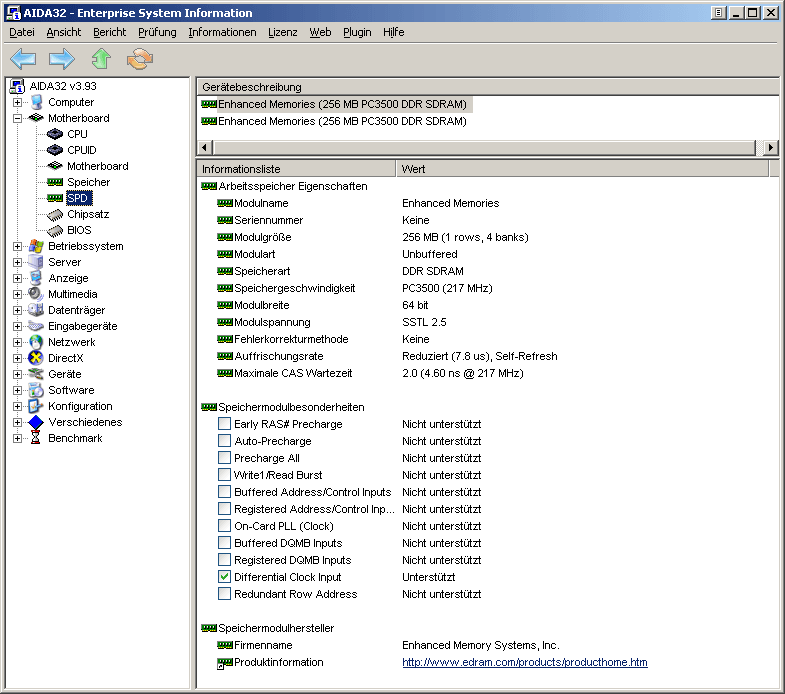Click the Anzeige monitor icon

tap(36, 278)
